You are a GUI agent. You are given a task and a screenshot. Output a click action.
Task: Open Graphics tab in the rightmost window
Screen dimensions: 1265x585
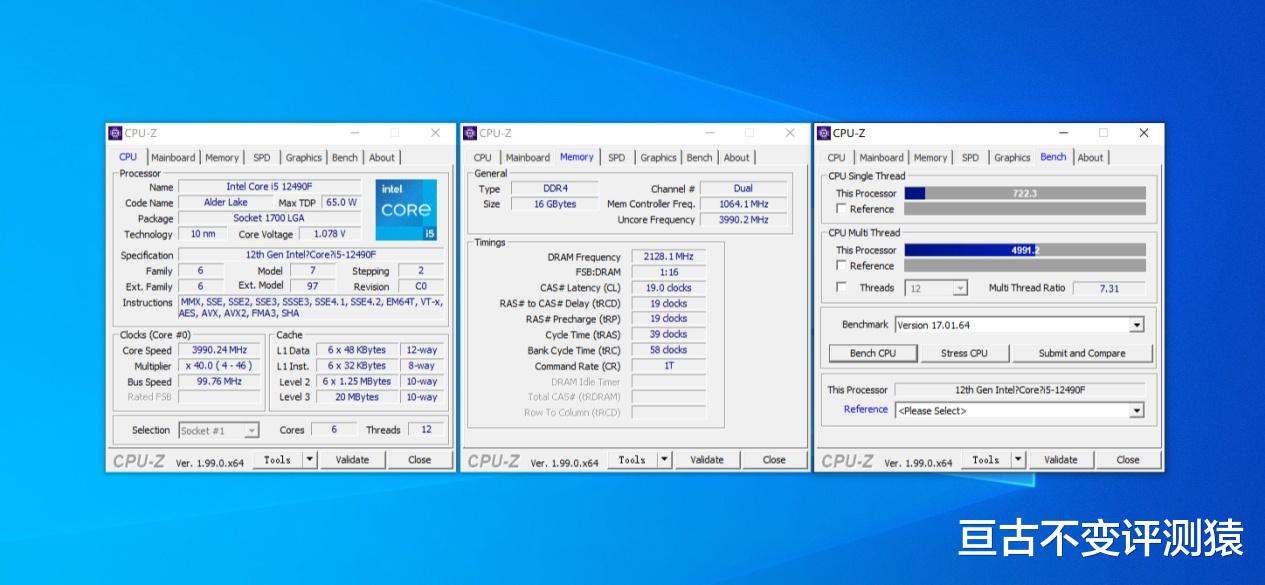pyautogui.click(x=1011, y=158)
